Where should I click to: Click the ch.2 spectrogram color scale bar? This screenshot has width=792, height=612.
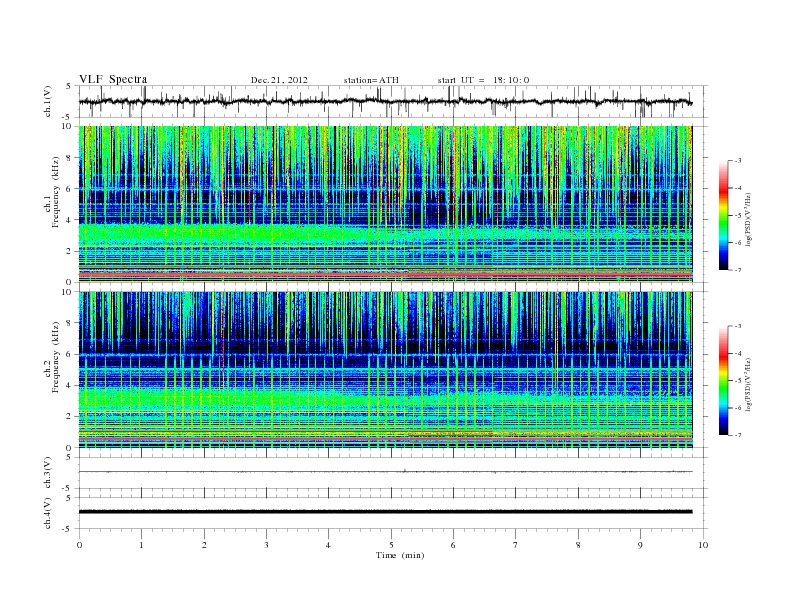pyautogui.click(x=724, y=381)
